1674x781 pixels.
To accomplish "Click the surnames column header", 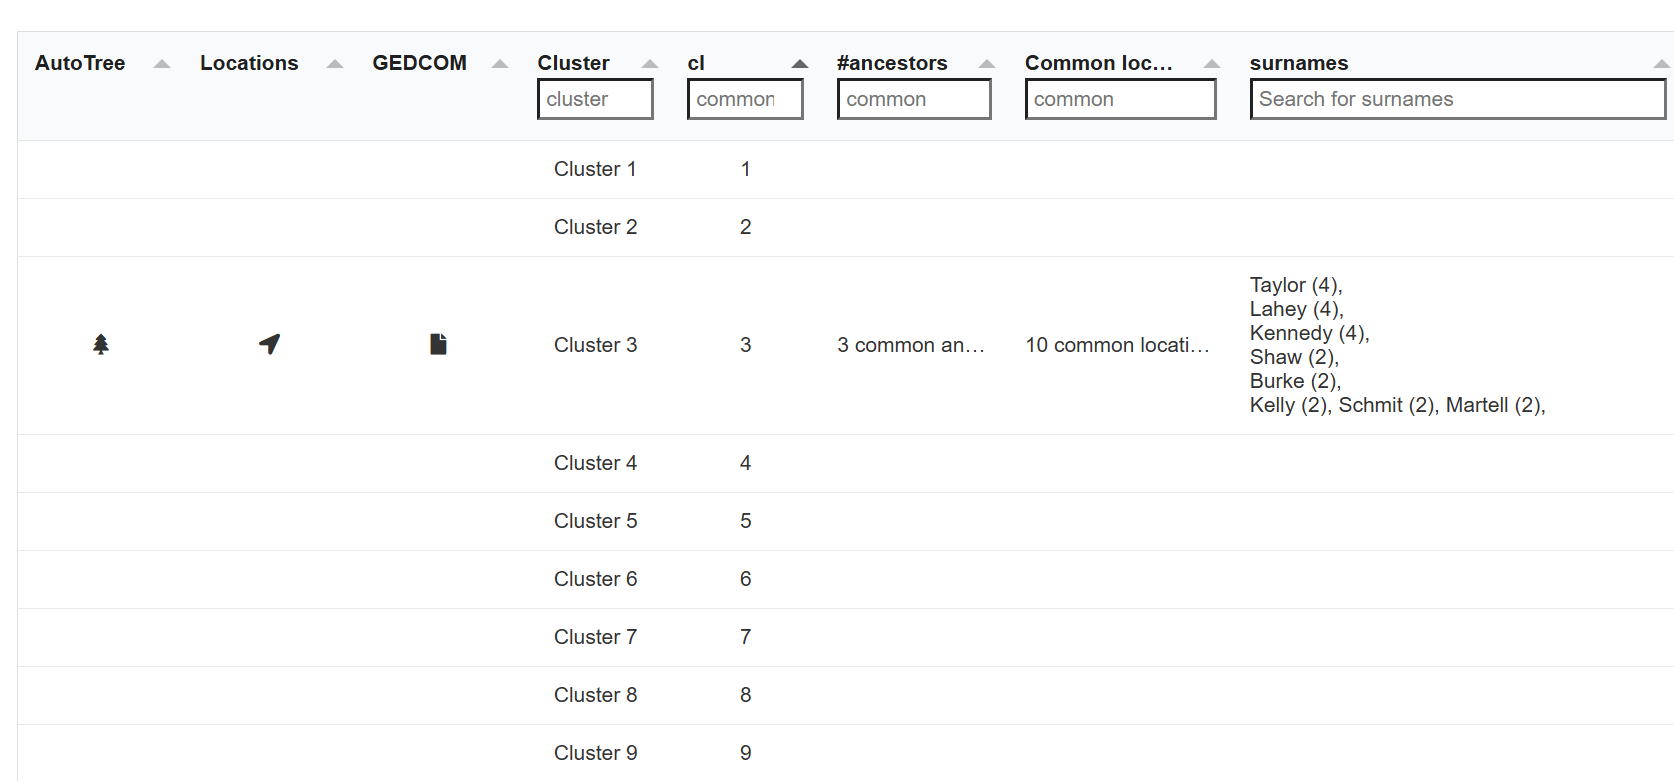I will [1299, 63].
